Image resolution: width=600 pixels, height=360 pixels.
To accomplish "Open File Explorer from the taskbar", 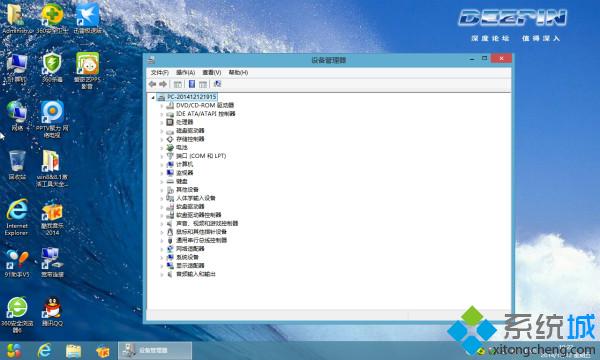I will (73, 350).
